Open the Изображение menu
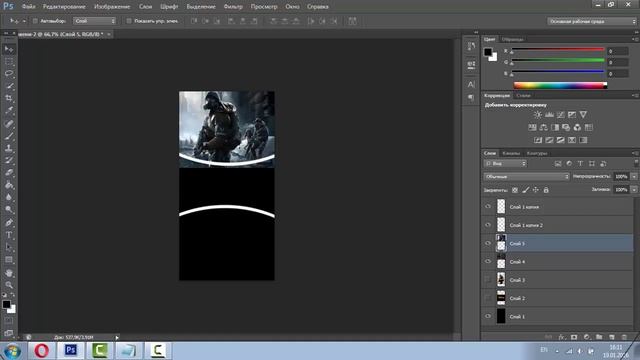Image resolution: width=640 pixels, height=360 pixels. [x=112, y=7]
